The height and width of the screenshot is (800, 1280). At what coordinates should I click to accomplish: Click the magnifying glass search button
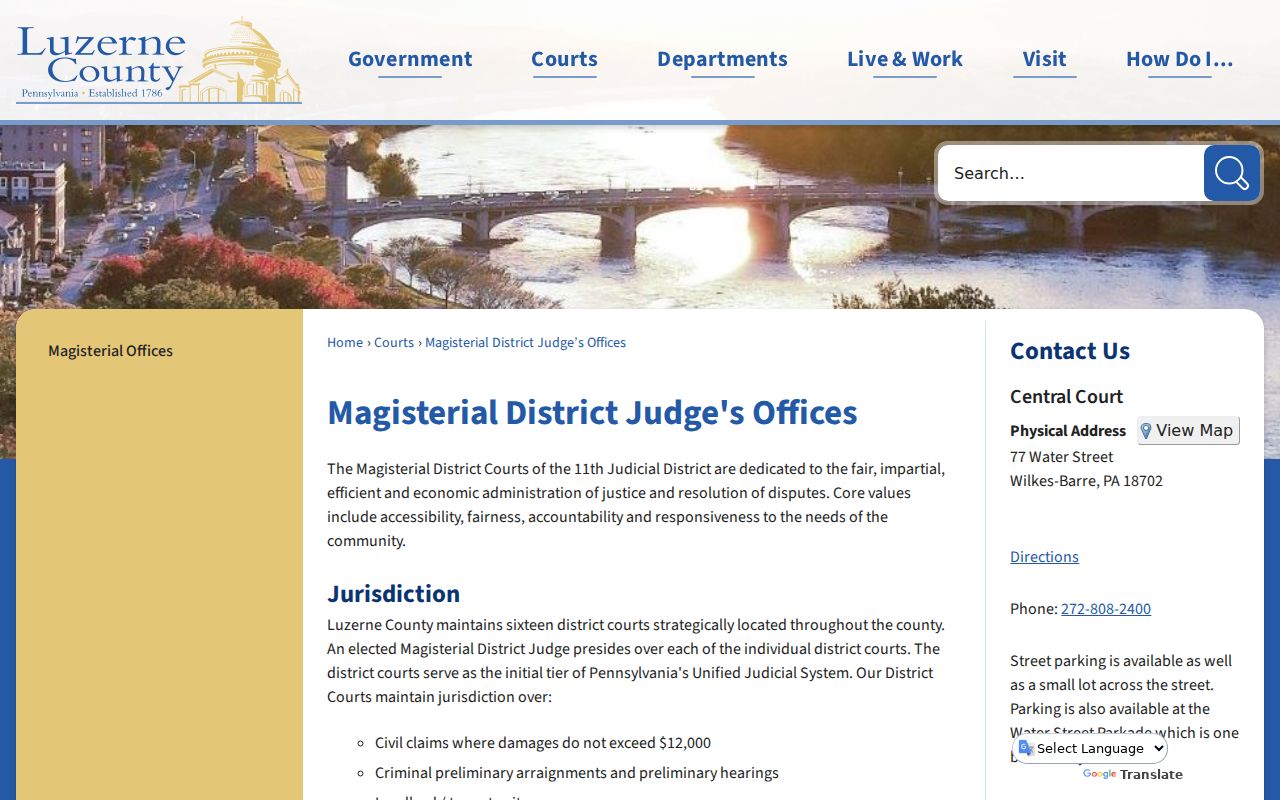click(1231, 173)
